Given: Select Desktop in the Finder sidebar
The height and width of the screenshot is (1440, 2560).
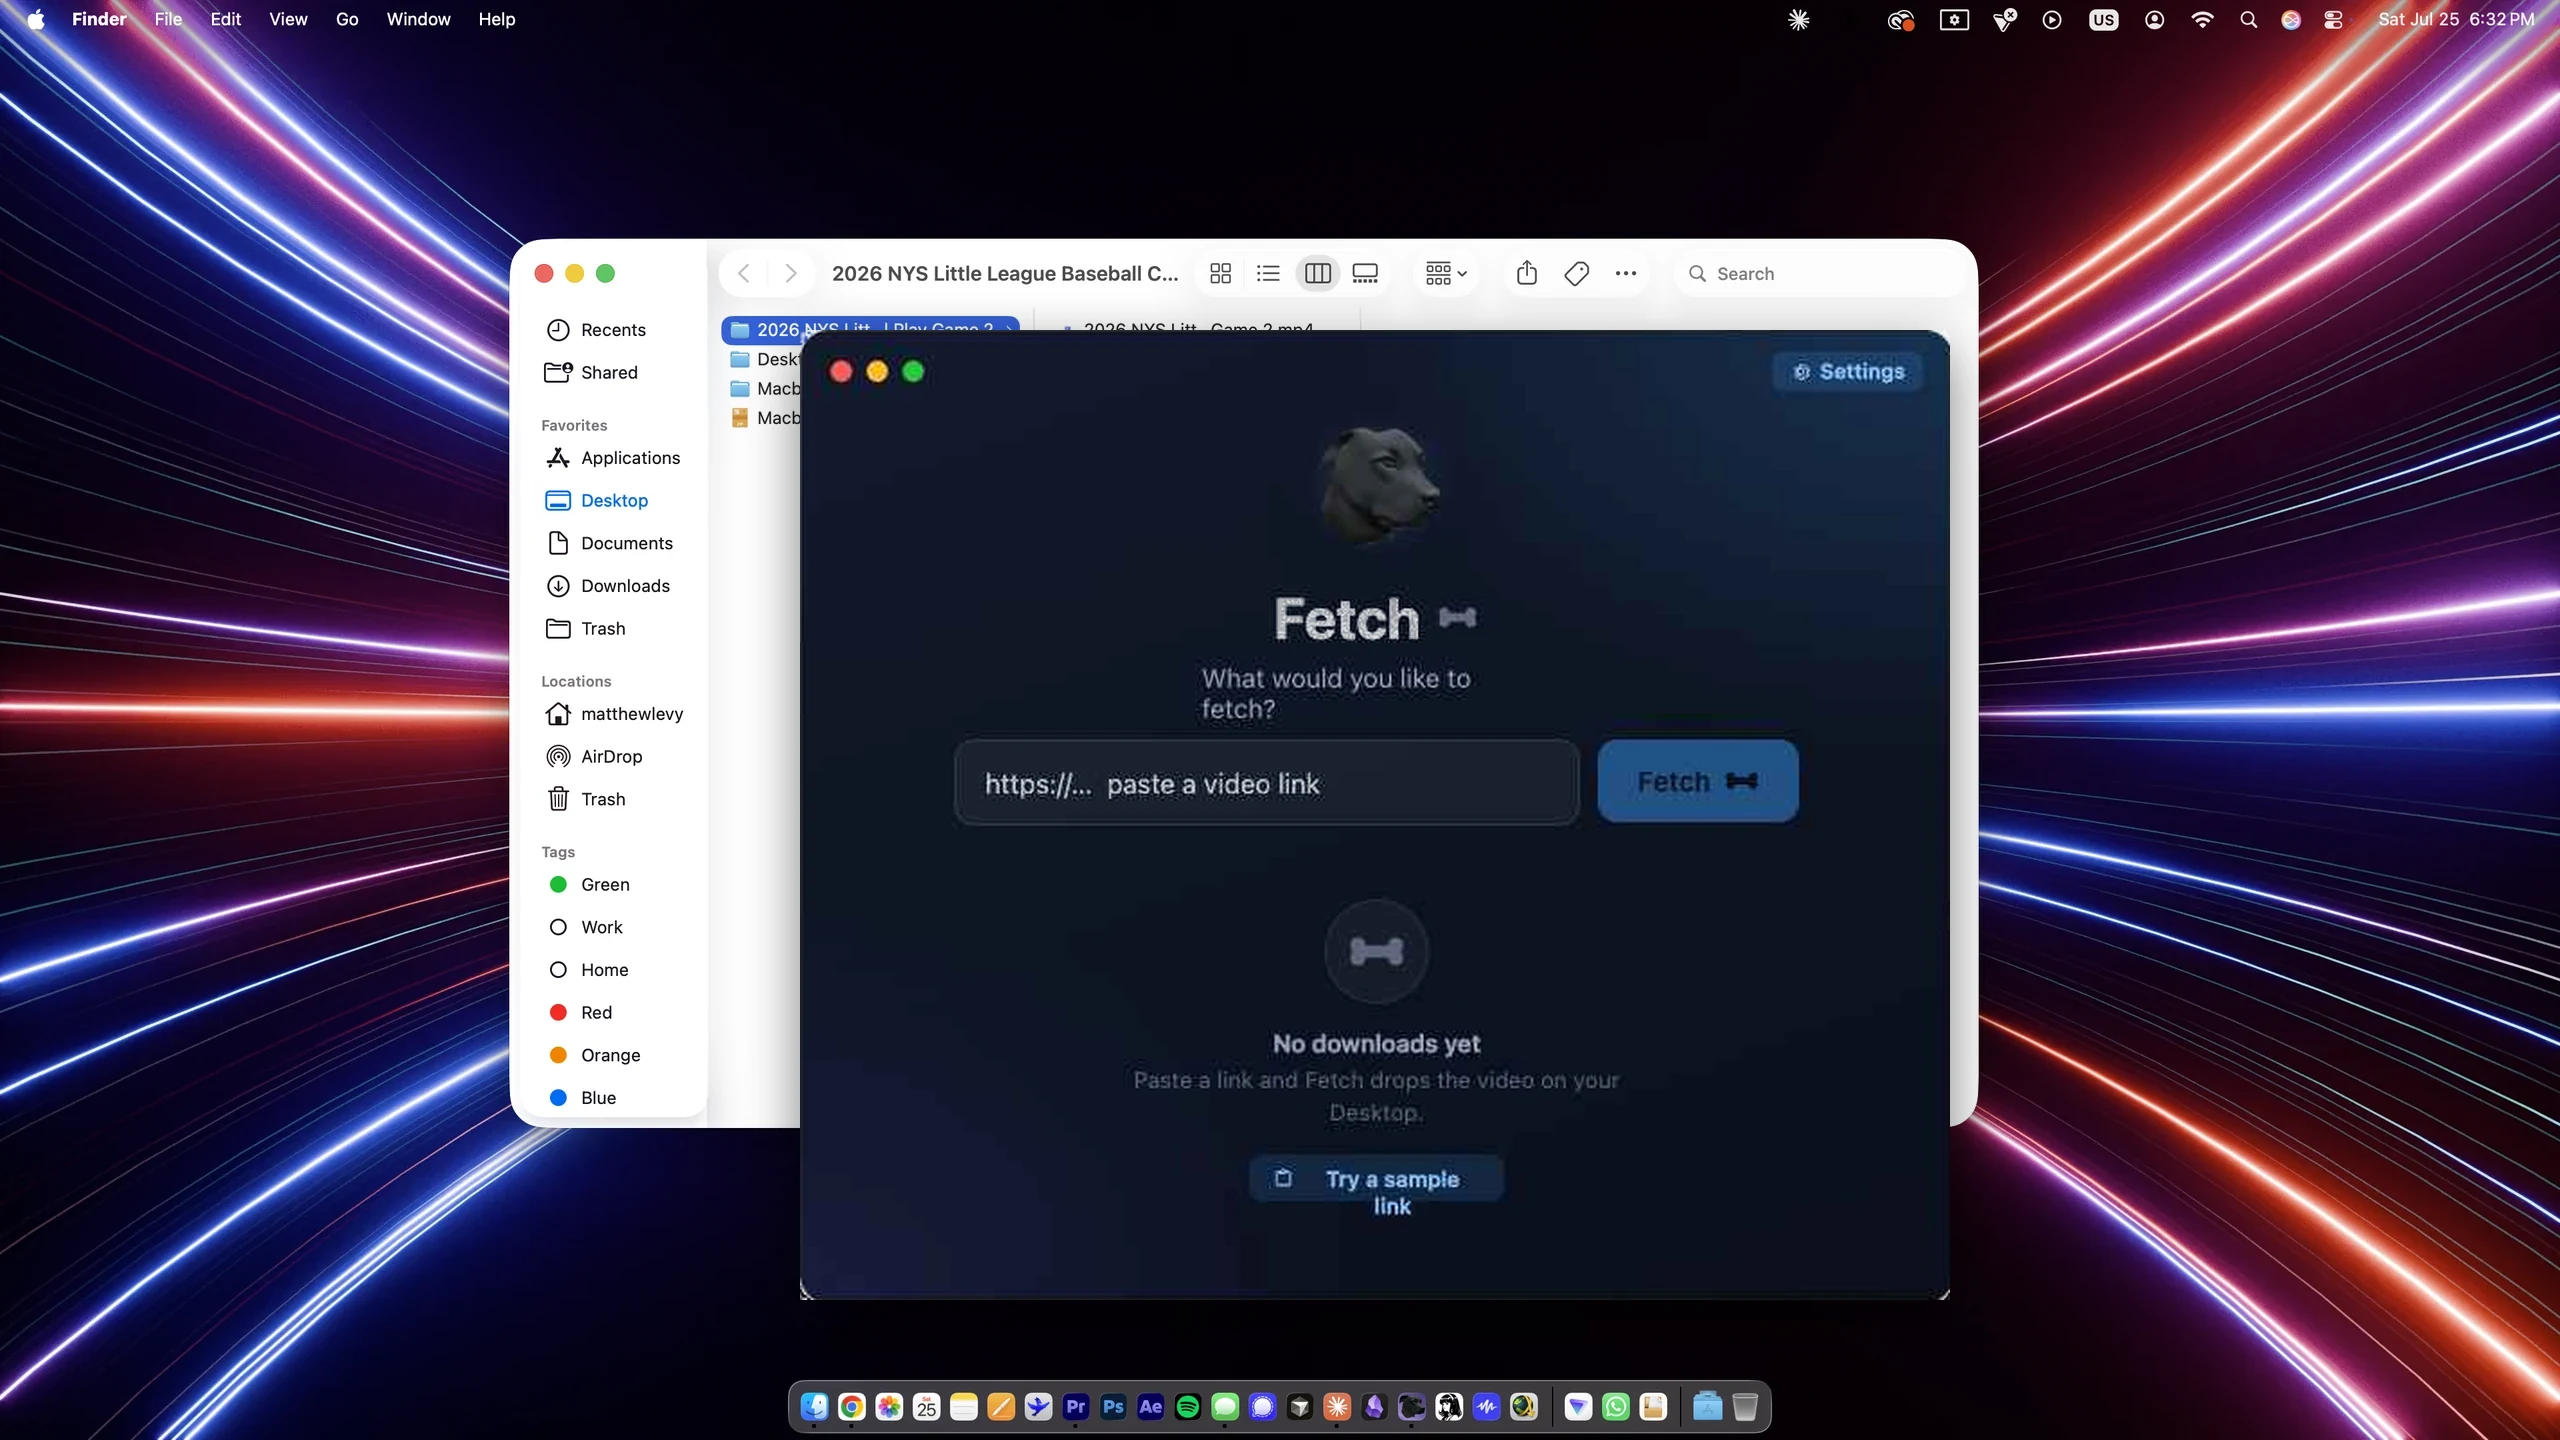Looking at the screenshot, I should pyautogui.click(x=614, y=500).
